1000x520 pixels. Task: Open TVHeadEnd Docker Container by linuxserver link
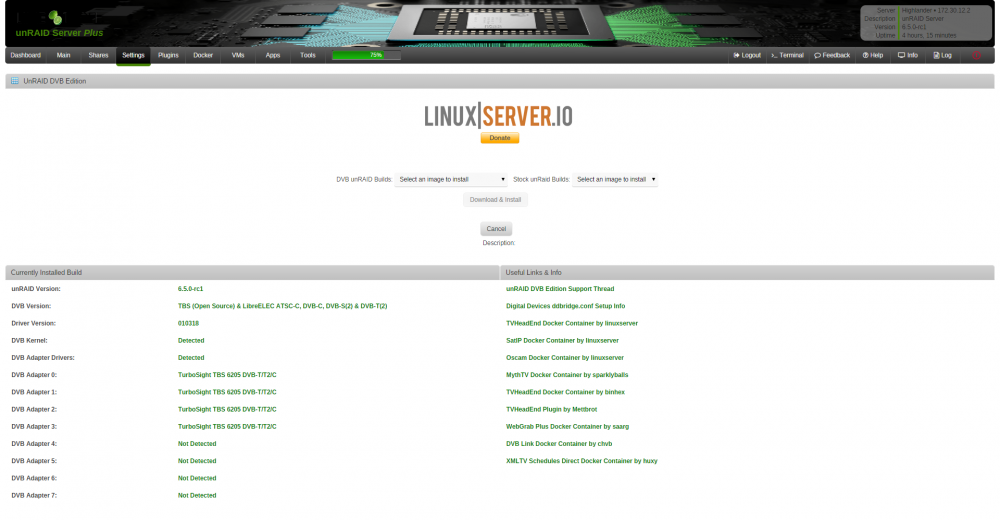(571, 323)
